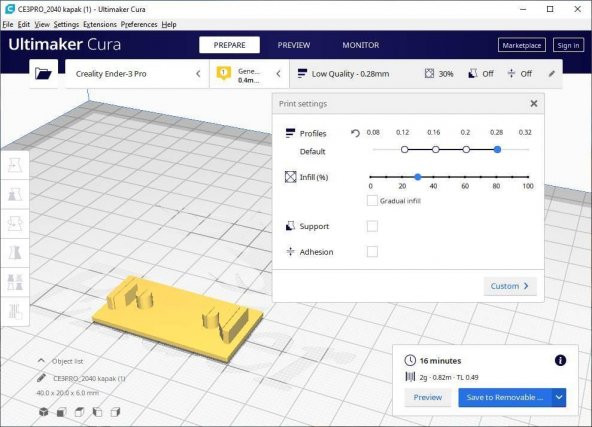The width and height of the screenshot is (592, 427).
Task: Select the Mirror tool in sidebar
Action: [x=15, y=253]
